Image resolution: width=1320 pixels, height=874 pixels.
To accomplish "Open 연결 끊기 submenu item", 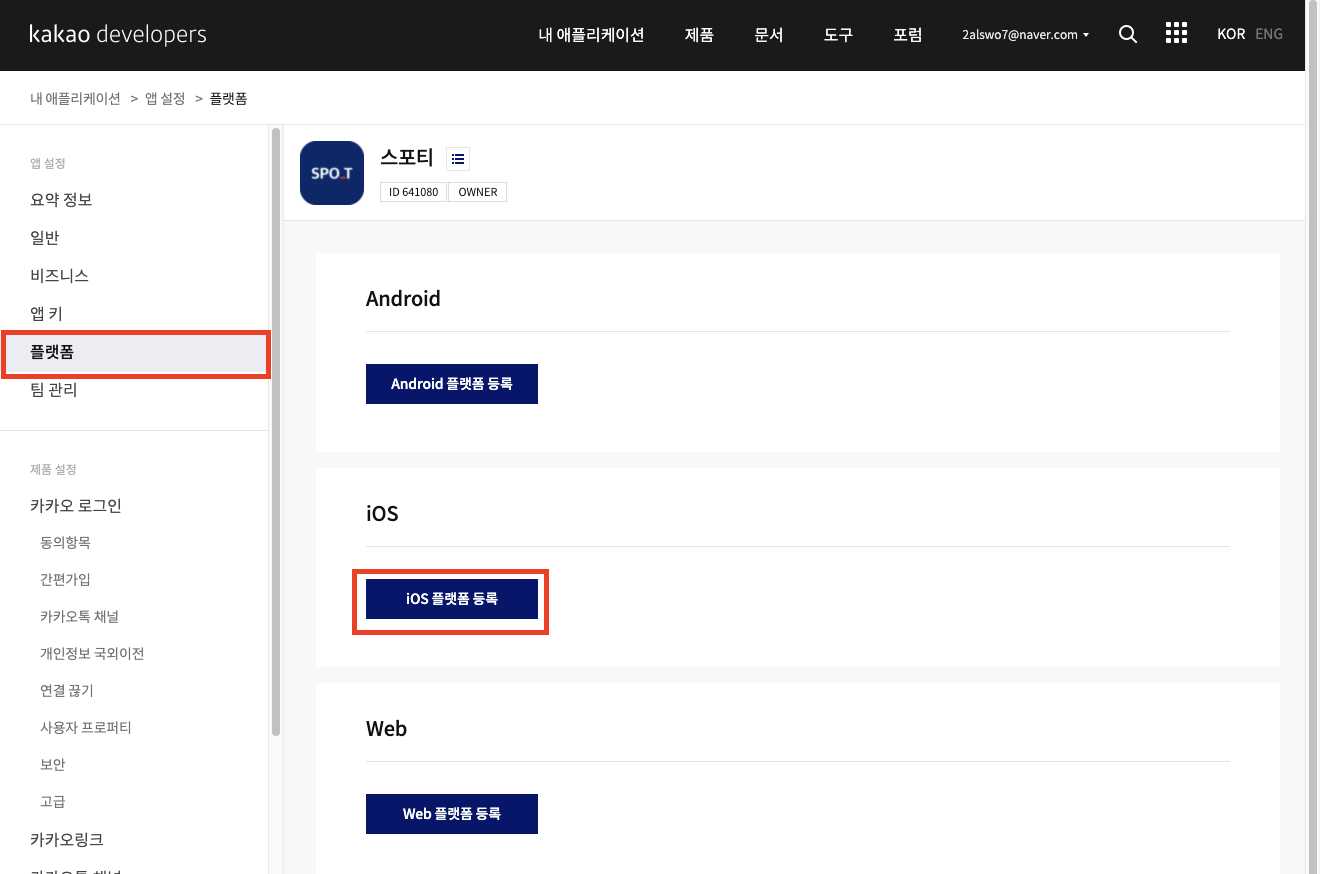I will 67,690.
